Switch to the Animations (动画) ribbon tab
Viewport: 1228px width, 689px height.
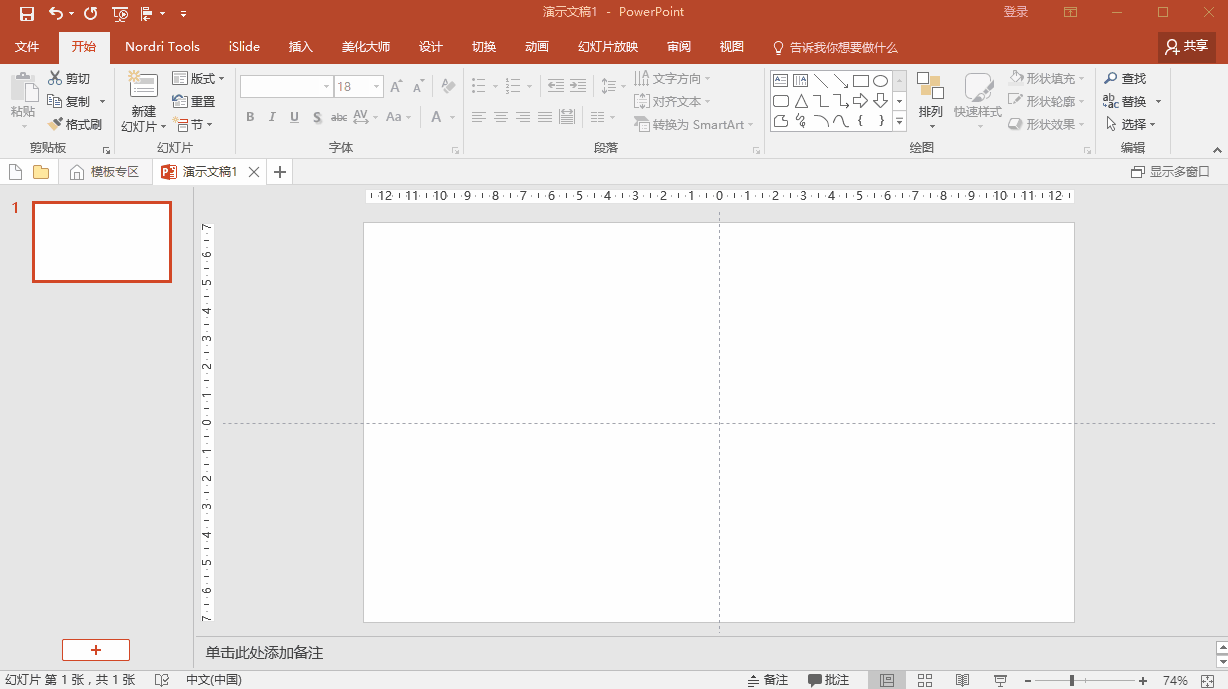(x=537, y=47)
